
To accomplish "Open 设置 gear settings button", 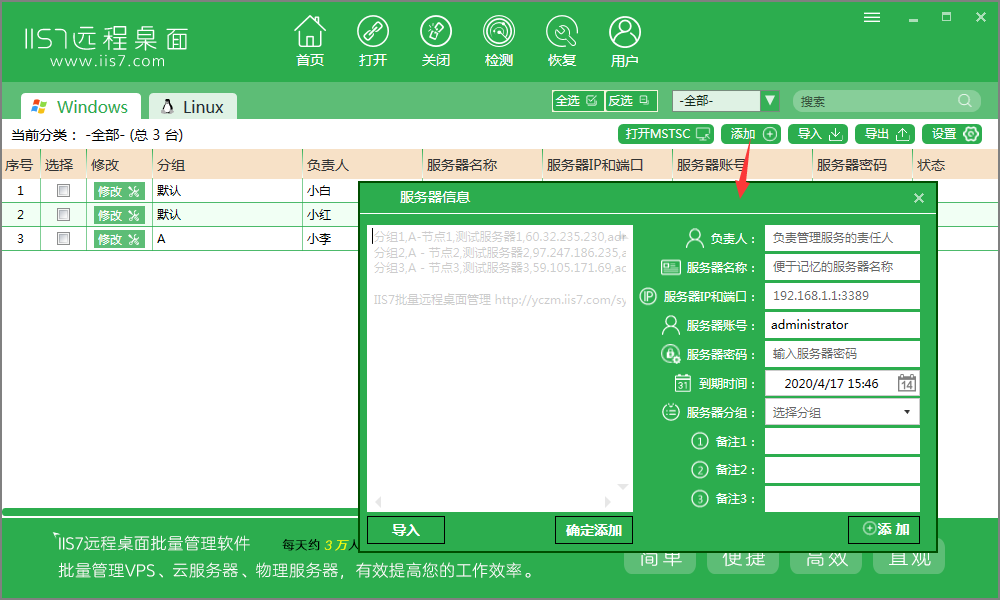I will pos(952,134).
